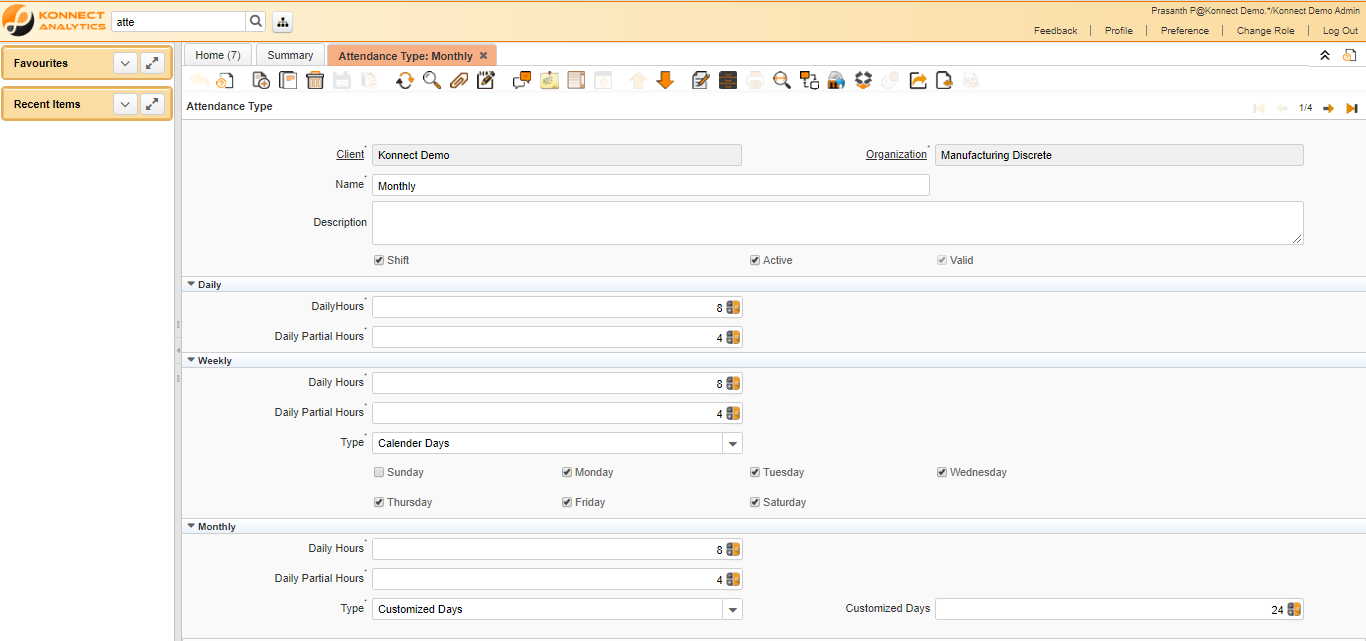Collapse the Daily section
1366x641 pixels.
click(191, 284)
